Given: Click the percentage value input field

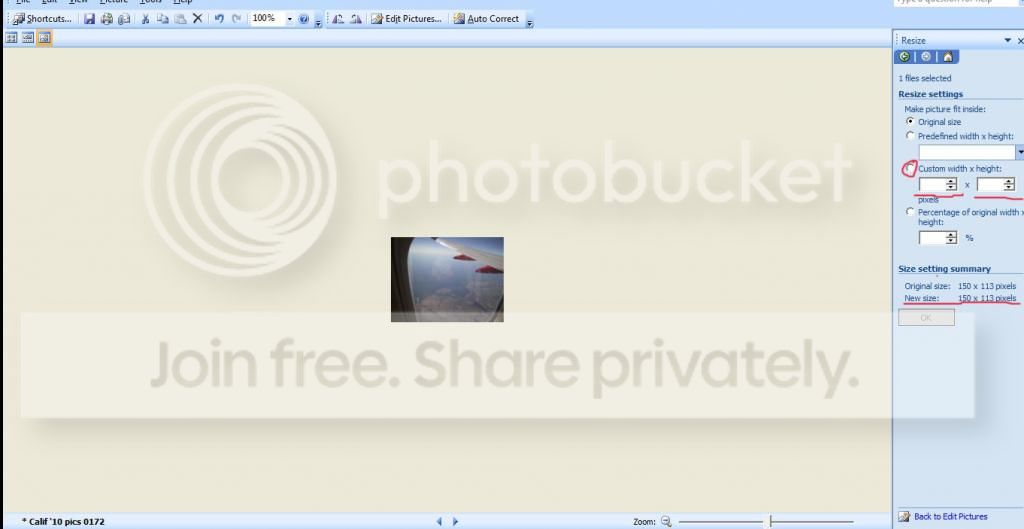Looking at the screenshot, I should [932, 238].
